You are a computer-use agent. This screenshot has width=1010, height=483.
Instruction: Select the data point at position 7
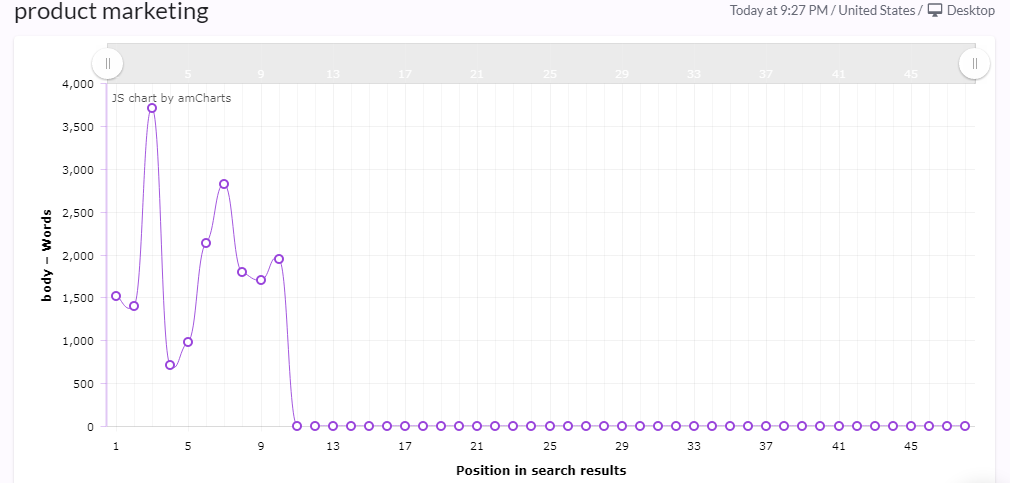tap(224, 184)
